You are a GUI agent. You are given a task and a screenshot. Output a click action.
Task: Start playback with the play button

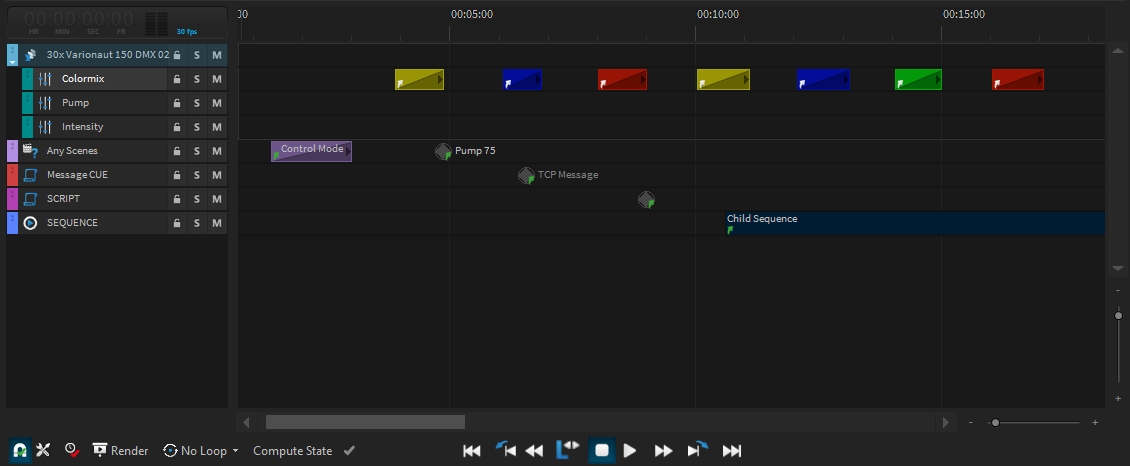[x=630, y=451]
